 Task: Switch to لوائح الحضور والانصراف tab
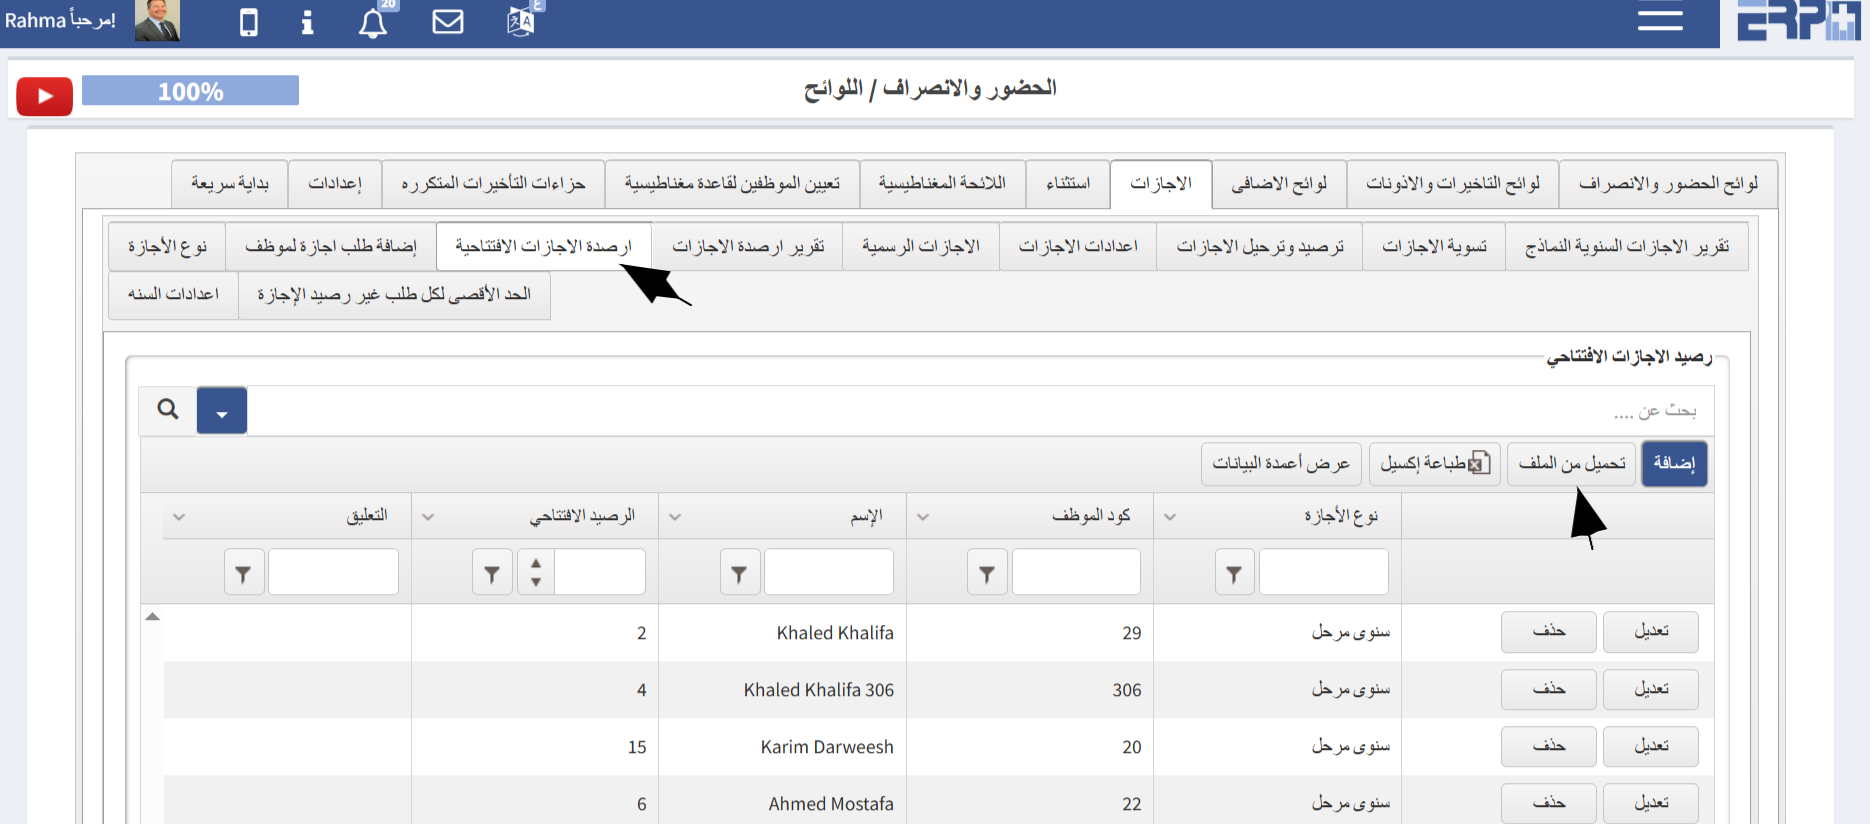(x=1668, y=184)
